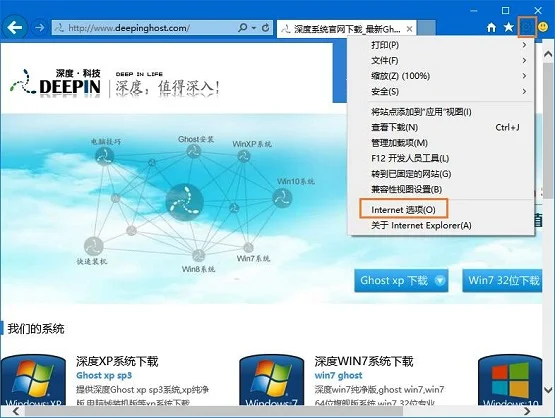
Task: Click the Win8系统 network node
Action: pyautogui.click(x=198, y=256)
